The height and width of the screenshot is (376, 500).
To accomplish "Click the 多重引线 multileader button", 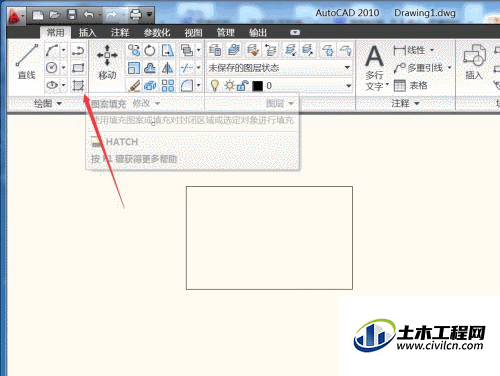I will 418,68.
